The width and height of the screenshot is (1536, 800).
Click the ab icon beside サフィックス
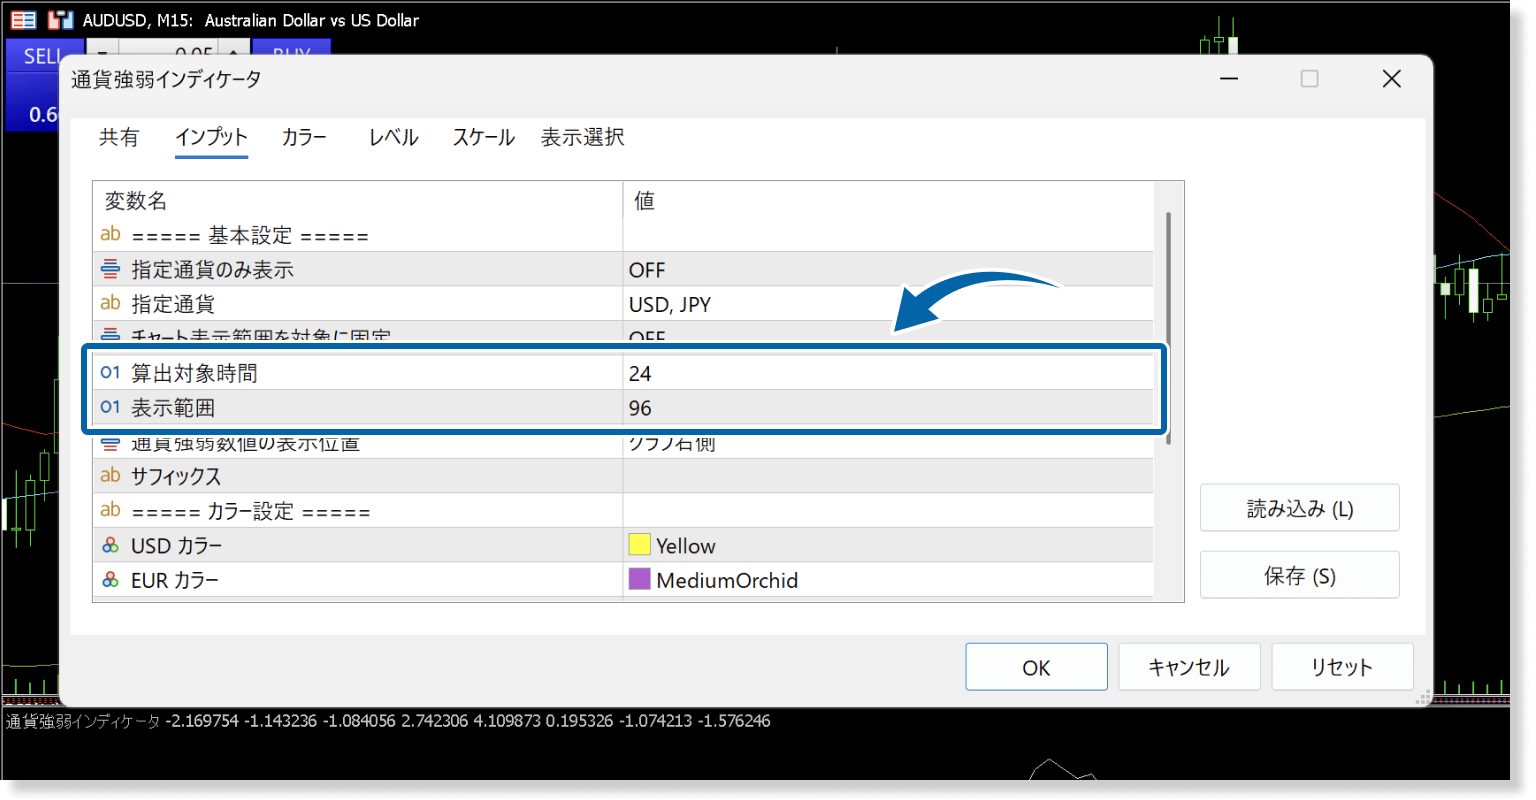point(110,476)
